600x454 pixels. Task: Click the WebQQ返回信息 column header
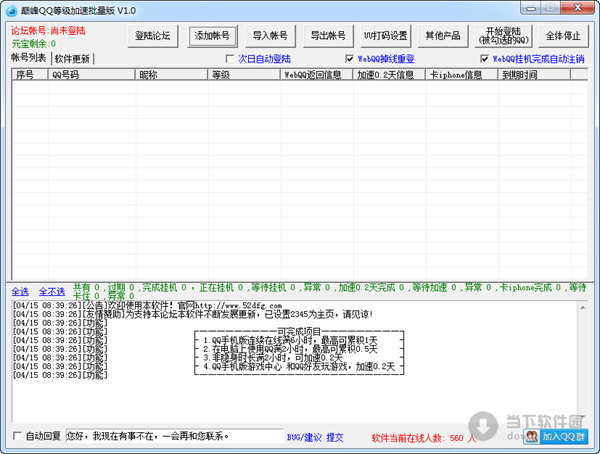click(x=317, y=75)
